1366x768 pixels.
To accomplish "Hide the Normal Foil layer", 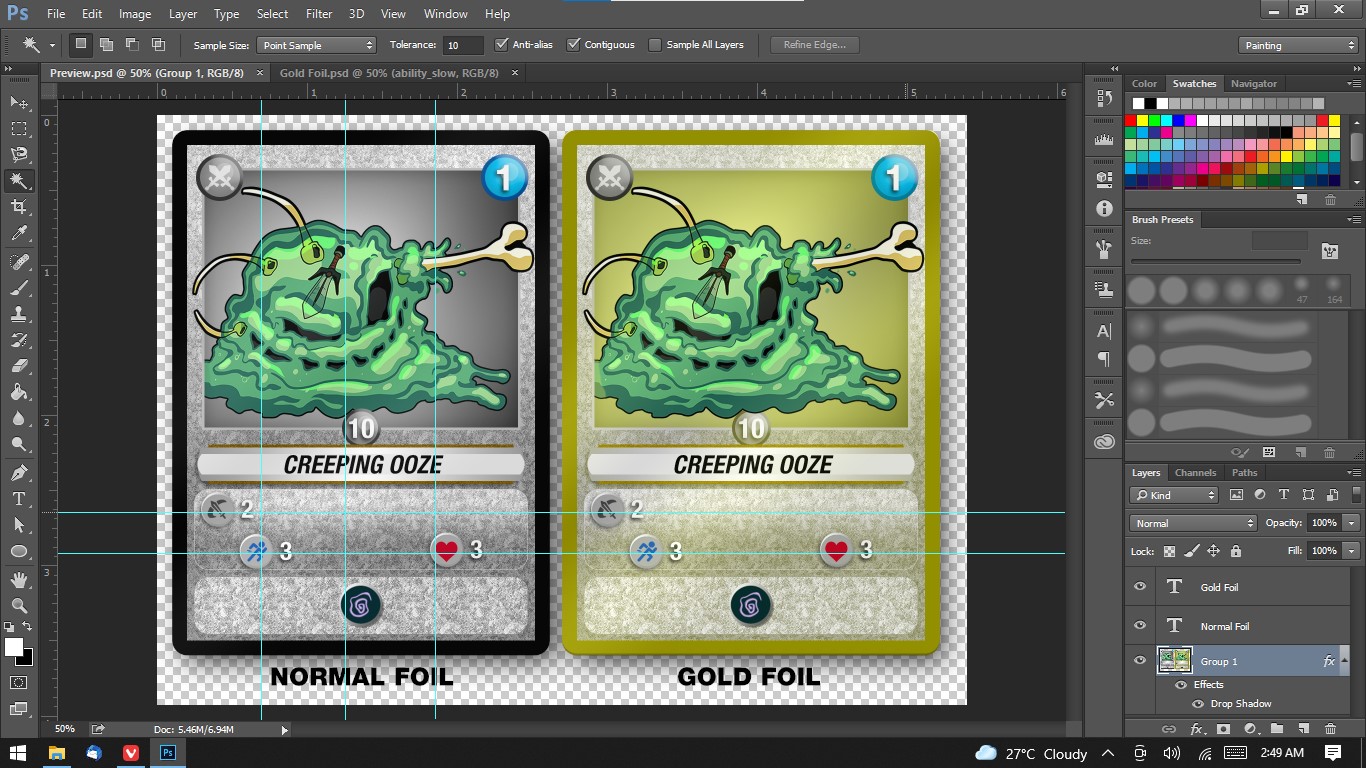I will coord(1140,626).
